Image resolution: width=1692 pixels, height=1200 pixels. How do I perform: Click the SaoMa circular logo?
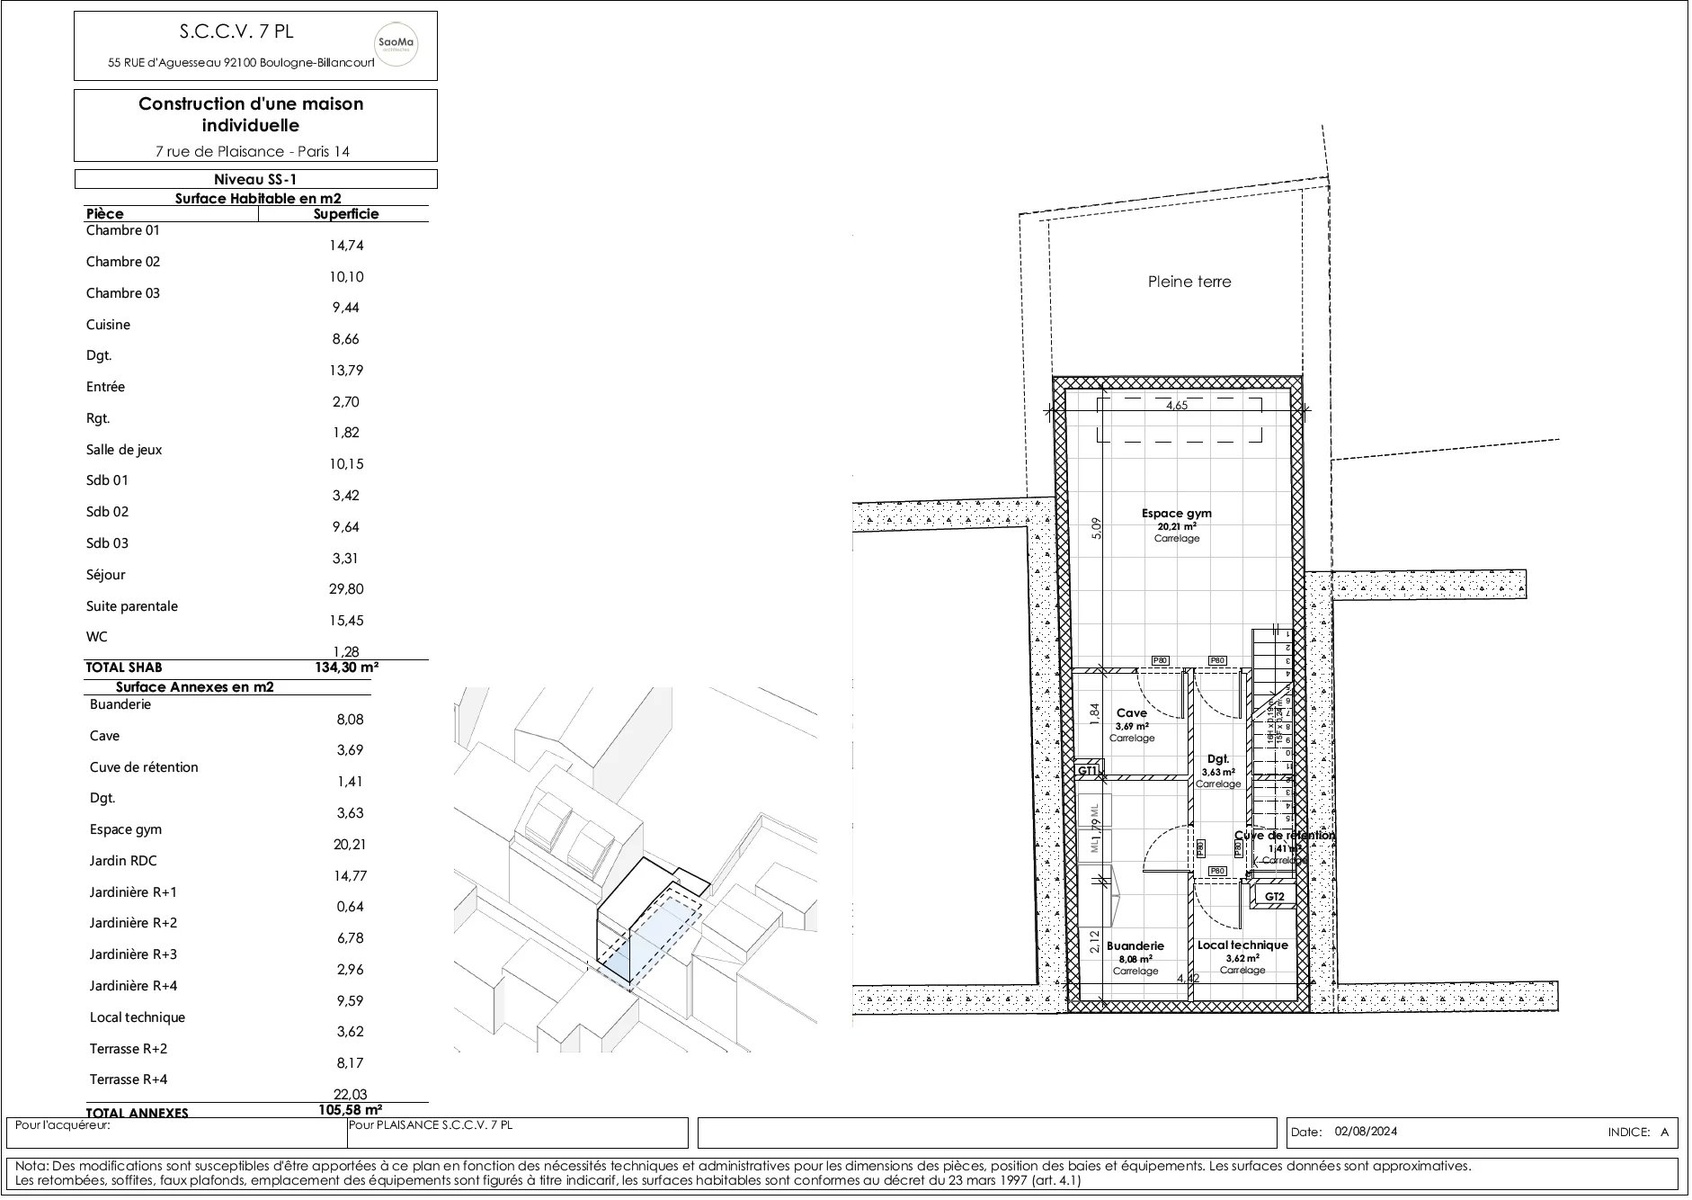[395, 45]
